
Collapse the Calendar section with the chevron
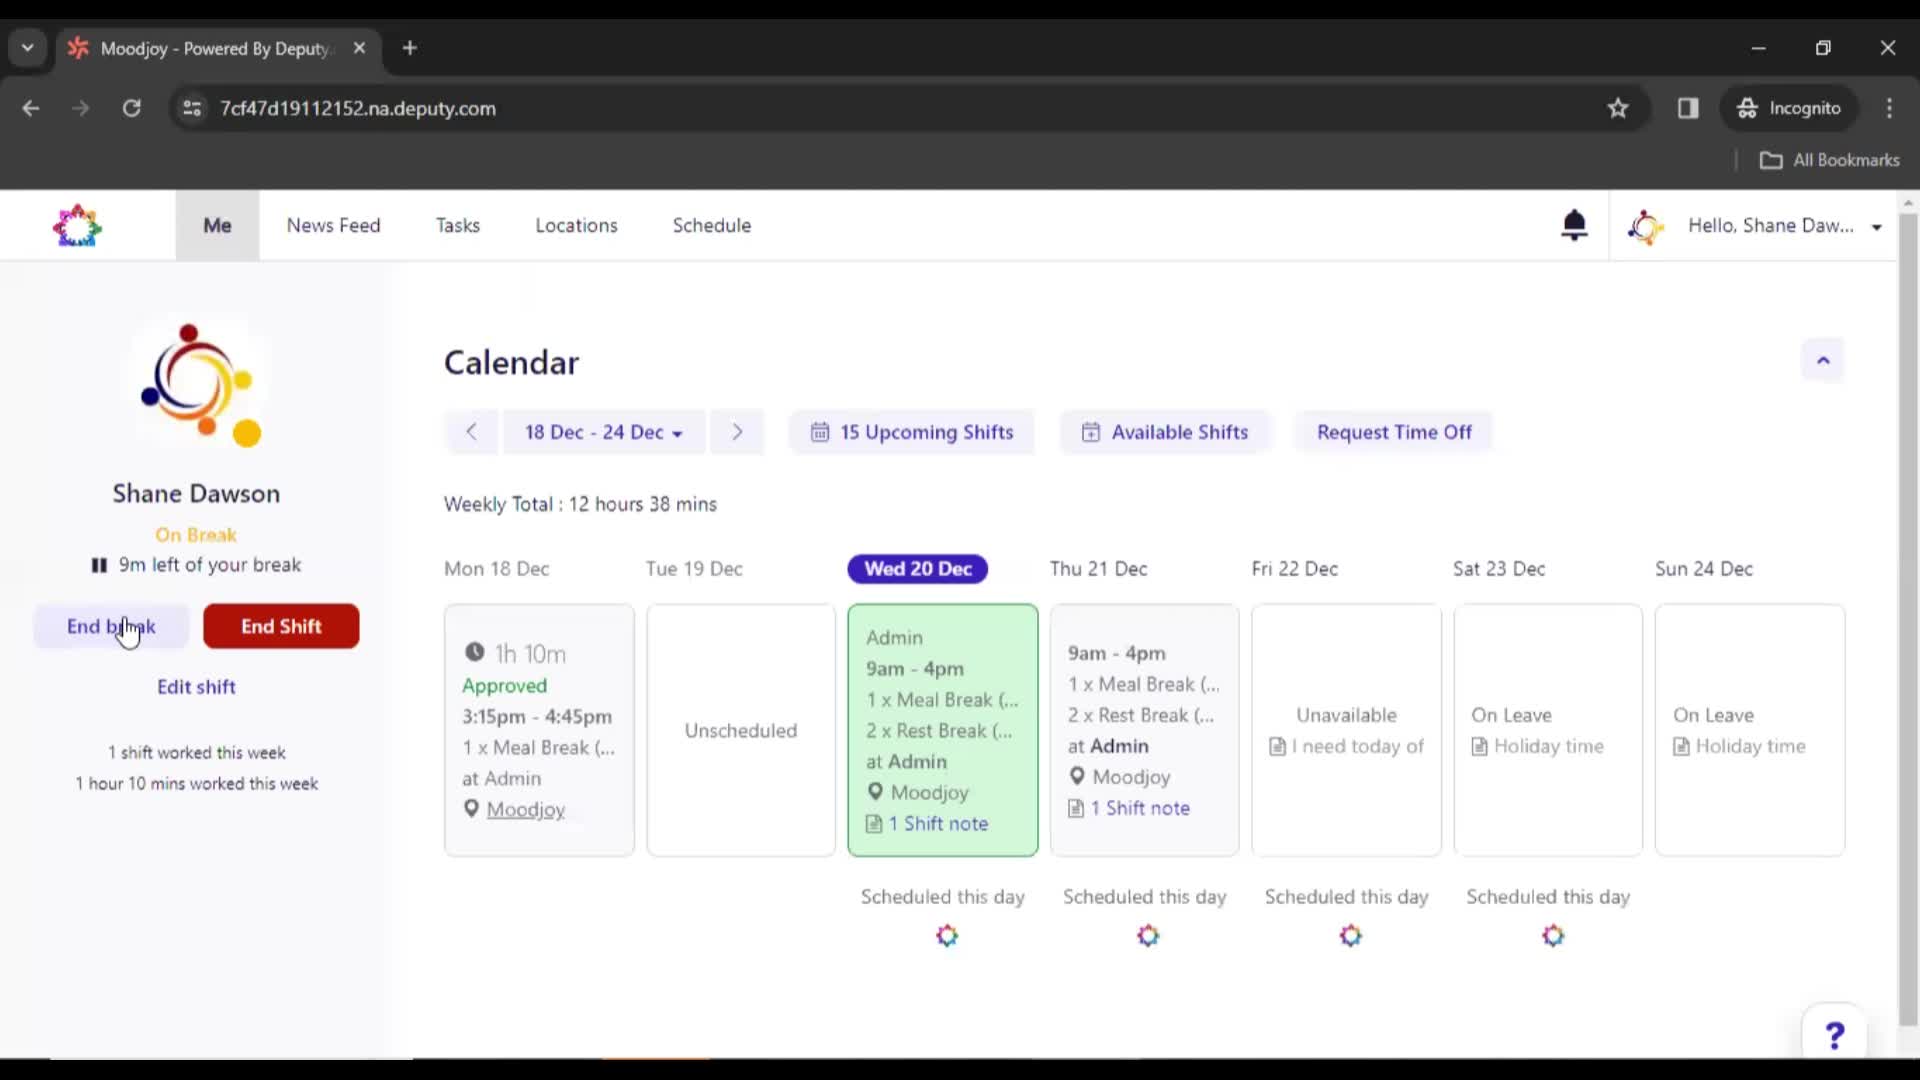pos(1823,360)
